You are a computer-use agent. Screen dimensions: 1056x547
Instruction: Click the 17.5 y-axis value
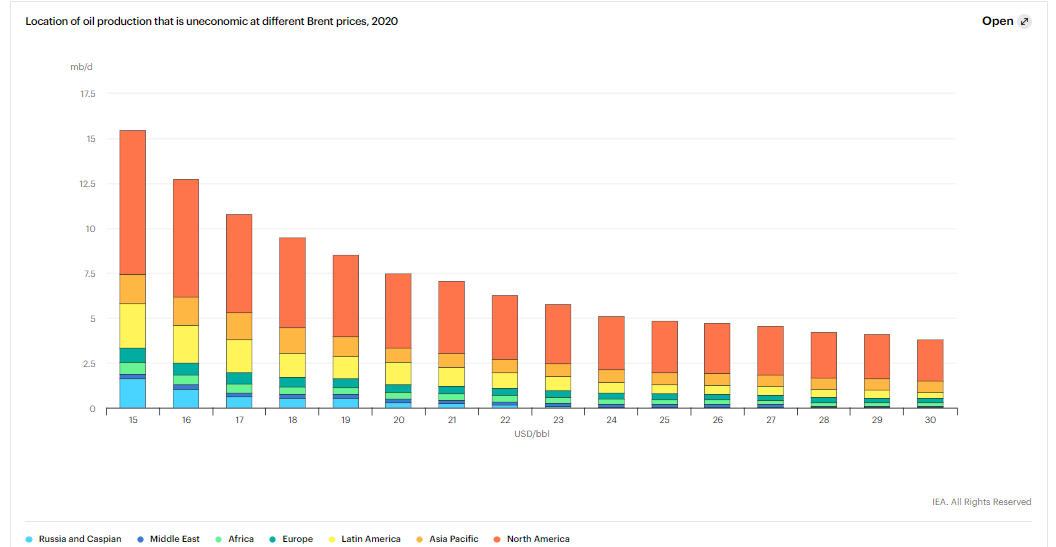point(89,94)
